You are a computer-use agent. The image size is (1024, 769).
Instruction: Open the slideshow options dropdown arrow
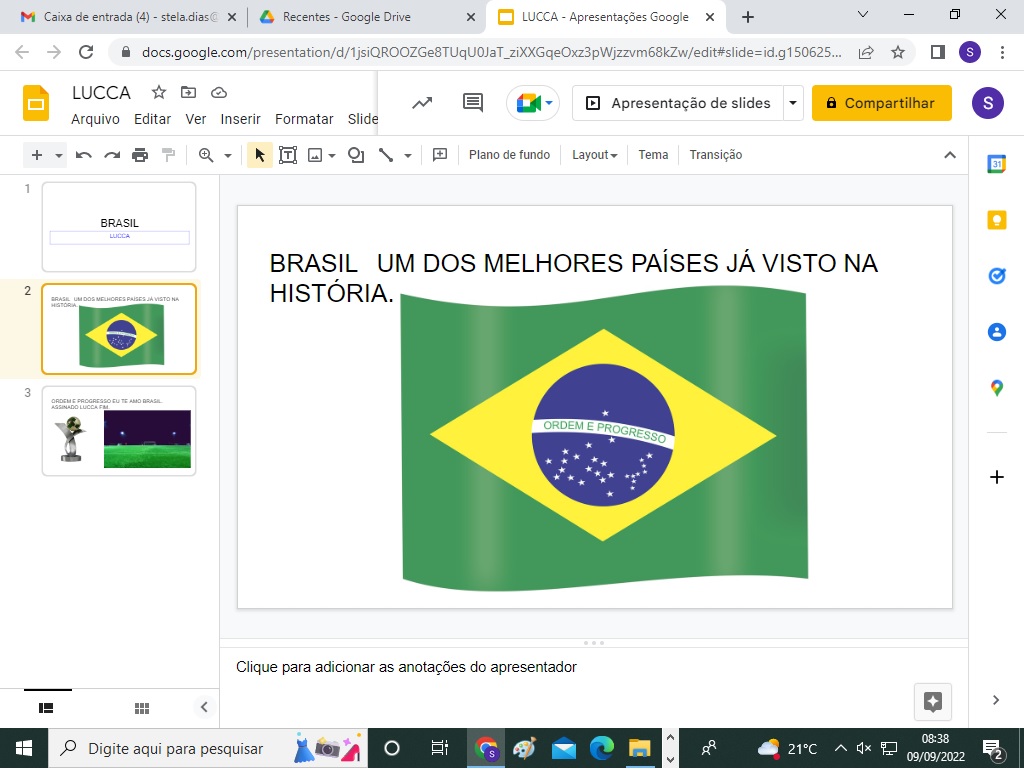click(793, 103)
